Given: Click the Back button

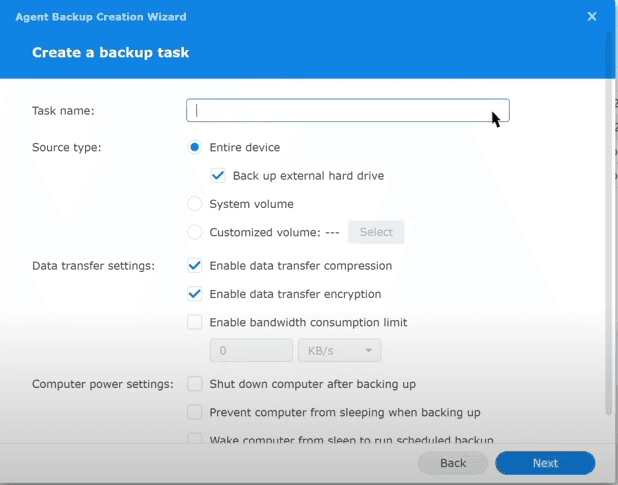Looking at the screenshot, I should click(x=453, y=463).
